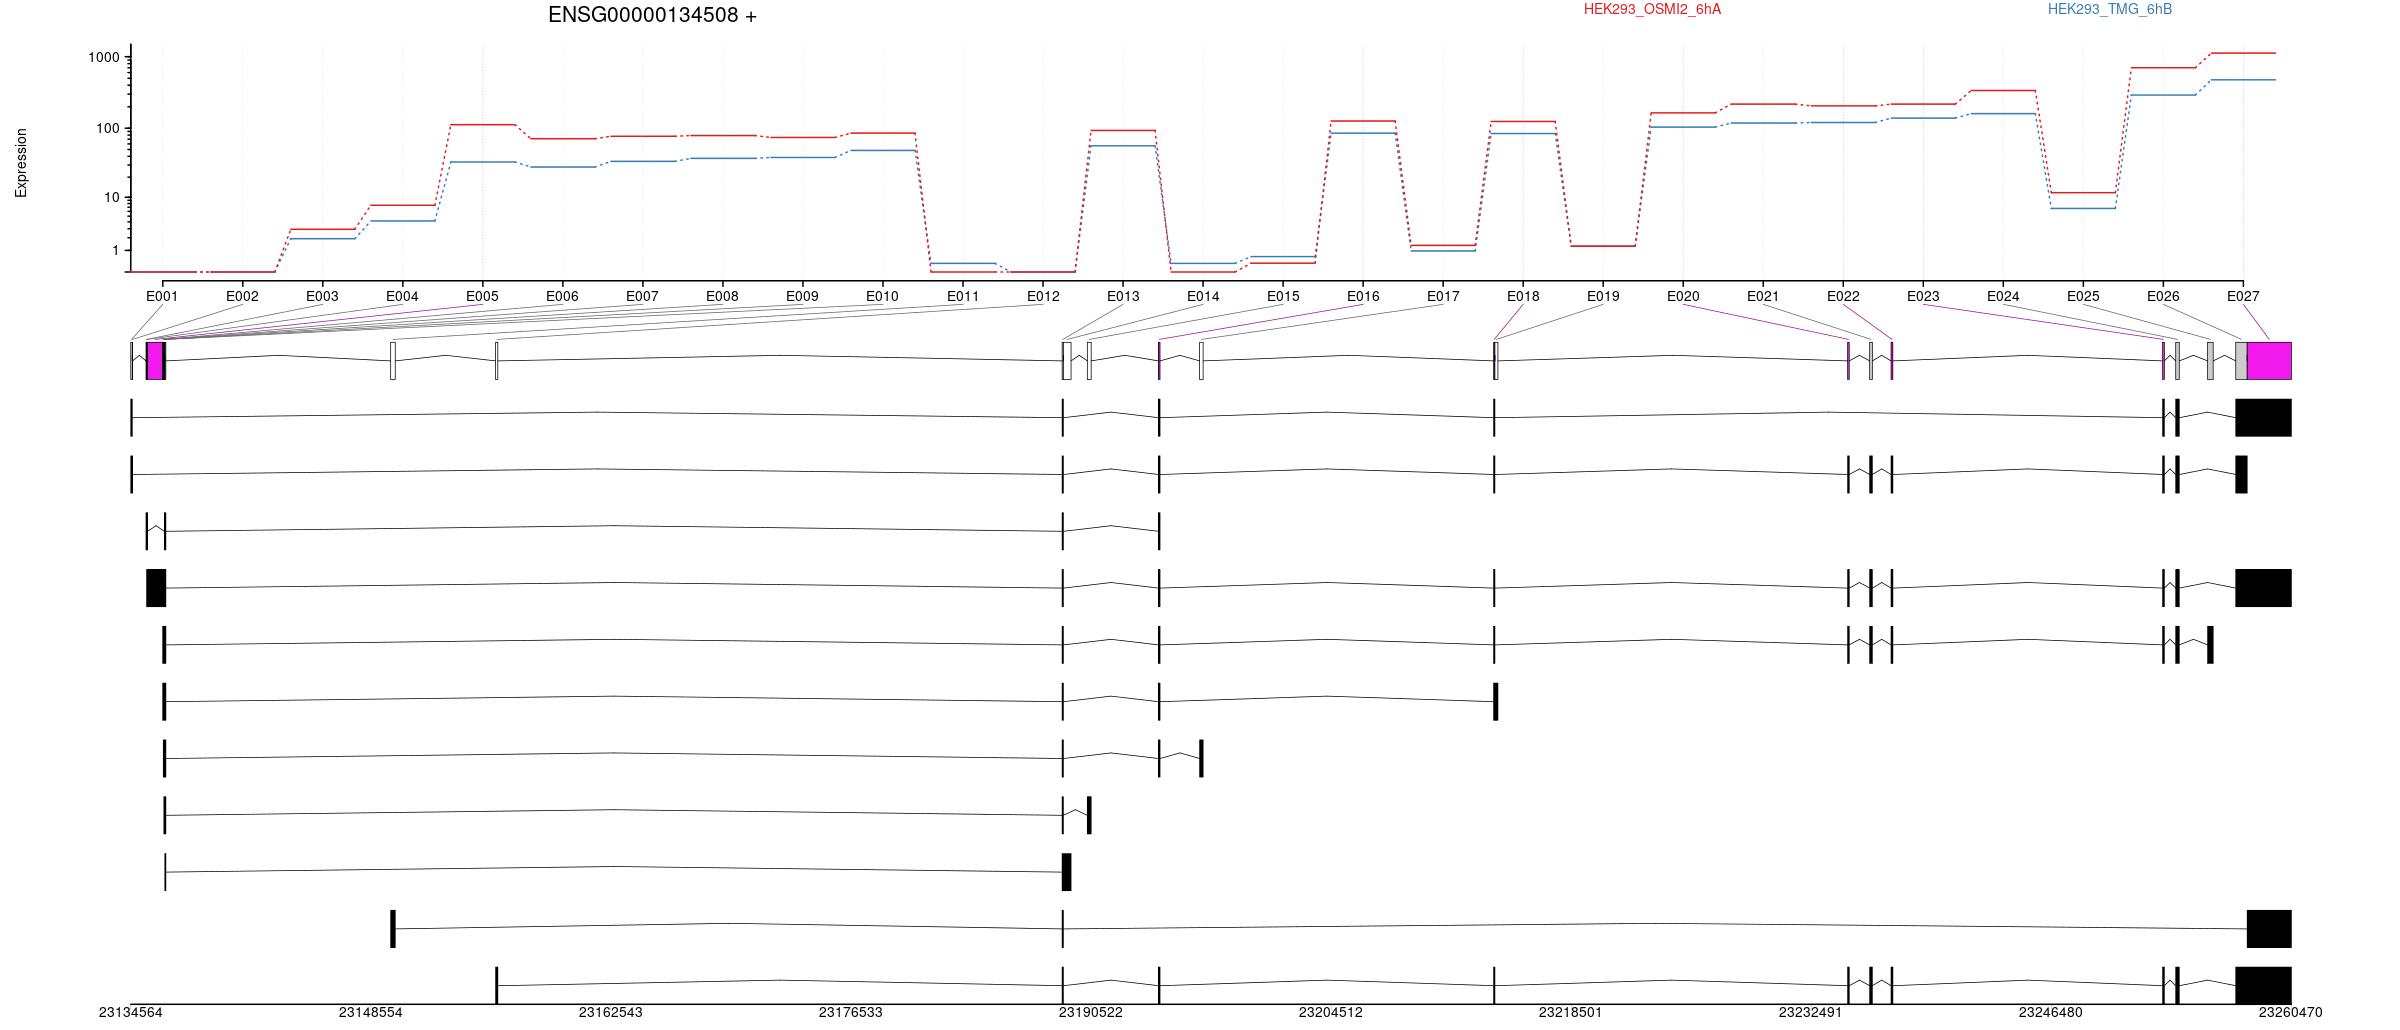Click exon label E014
Screen dimensions: 2400x1030
[x=1203, y=296]
